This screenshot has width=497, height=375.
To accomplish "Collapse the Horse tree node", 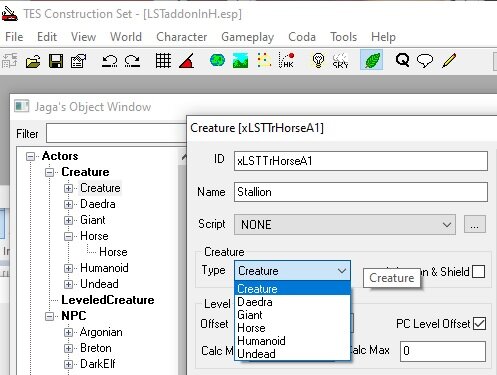I will point(68,236).
